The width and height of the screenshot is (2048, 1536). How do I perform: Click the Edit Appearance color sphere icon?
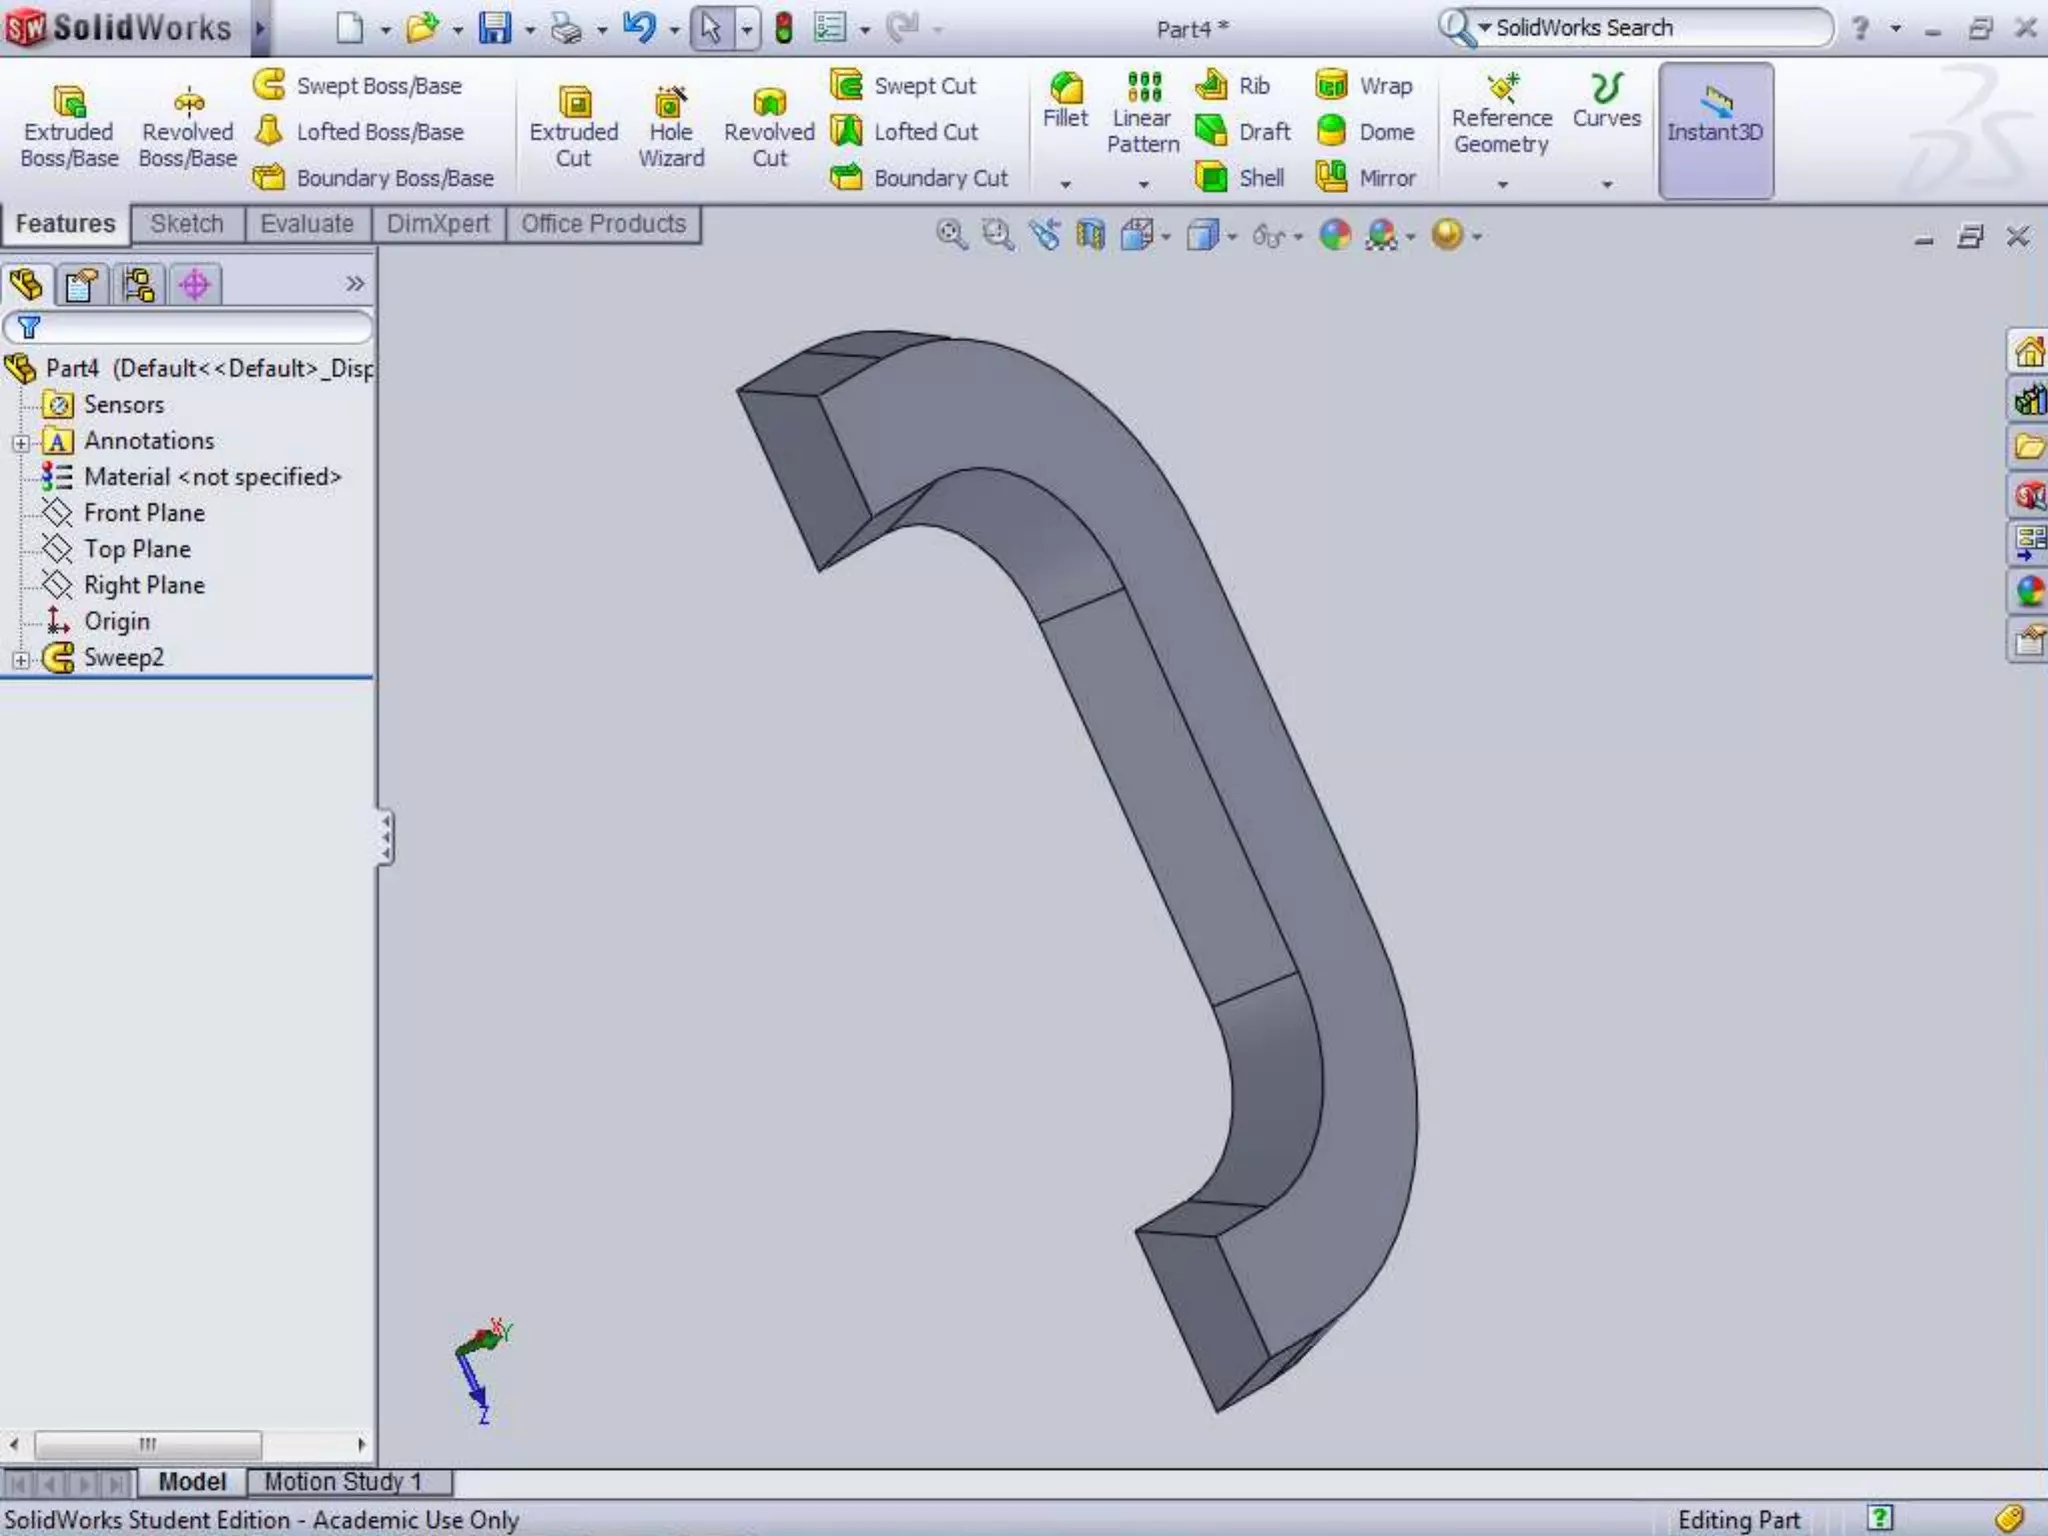1335,236
